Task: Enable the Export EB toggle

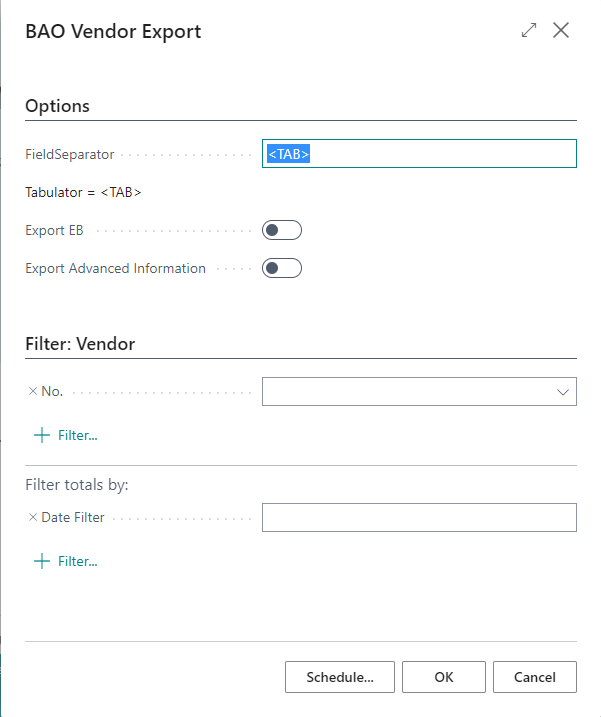Action: click(282, 230)
